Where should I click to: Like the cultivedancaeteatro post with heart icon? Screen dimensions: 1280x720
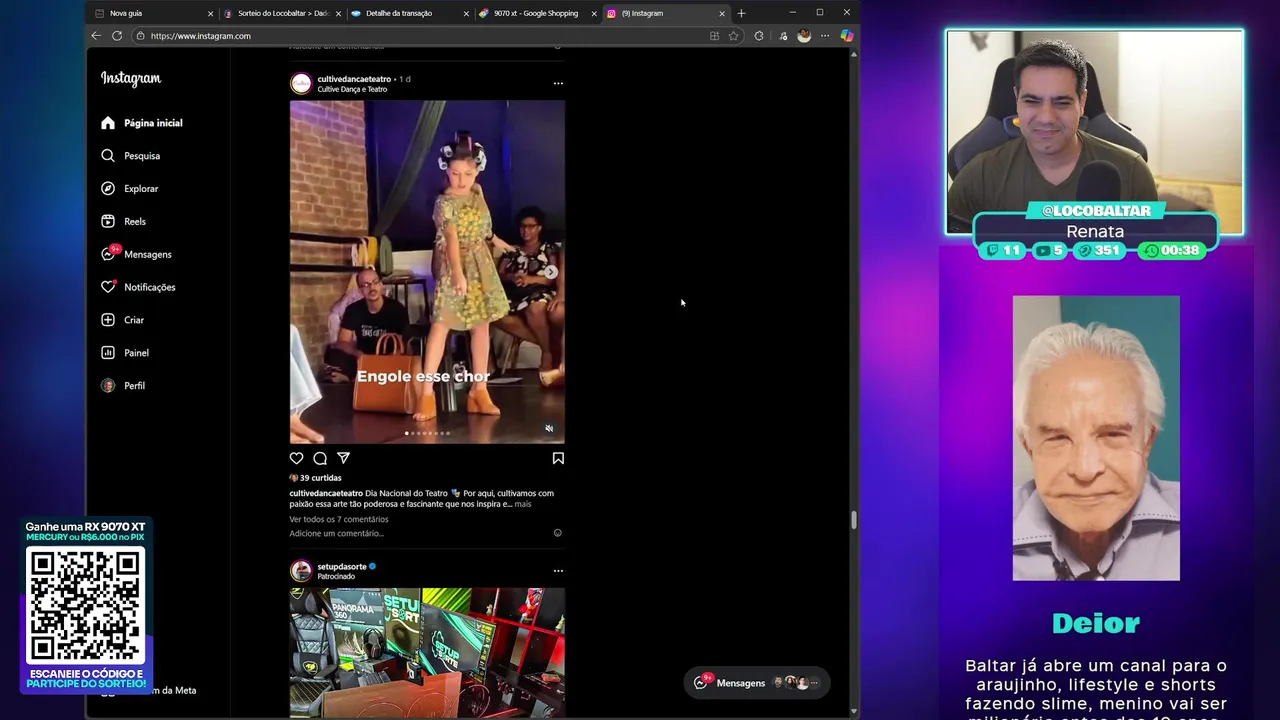tap(296, 458)
